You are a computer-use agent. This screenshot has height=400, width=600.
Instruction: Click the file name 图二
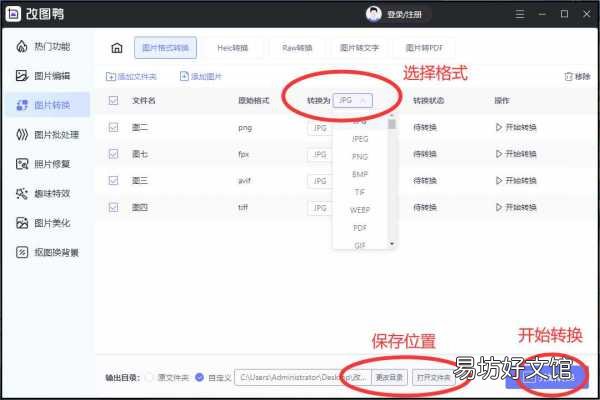click(140, 127)
